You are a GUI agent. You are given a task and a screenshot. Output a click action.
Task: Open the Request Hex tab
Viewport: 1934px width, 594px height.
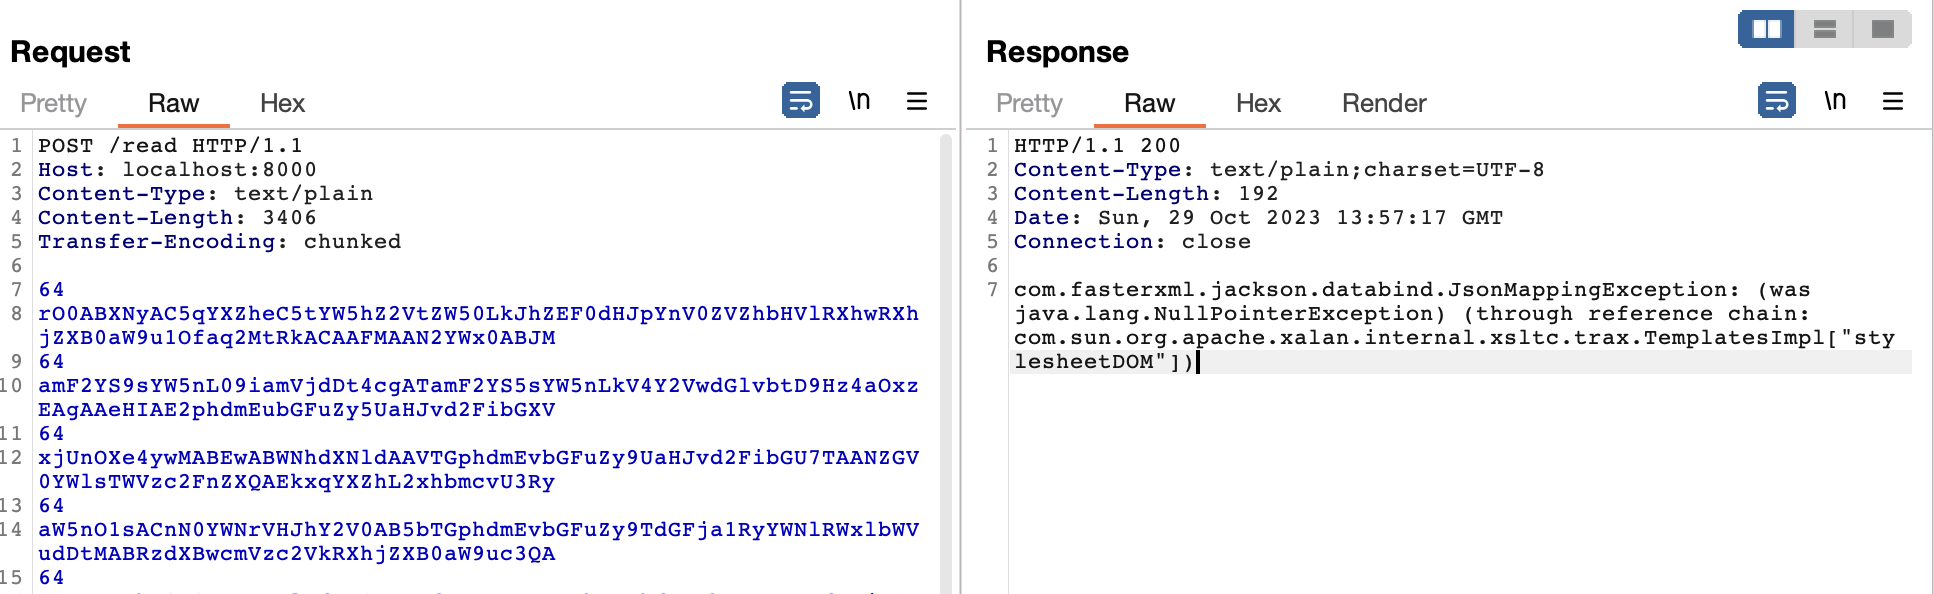click(x=282, y=103)
